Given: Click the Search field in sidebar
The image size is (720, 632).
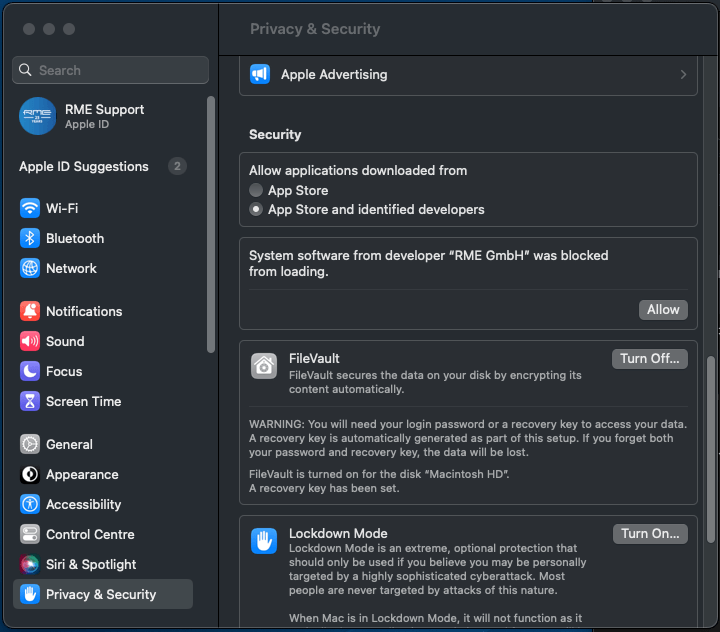Looking at the screenshot, I should (x=110, y=70).
